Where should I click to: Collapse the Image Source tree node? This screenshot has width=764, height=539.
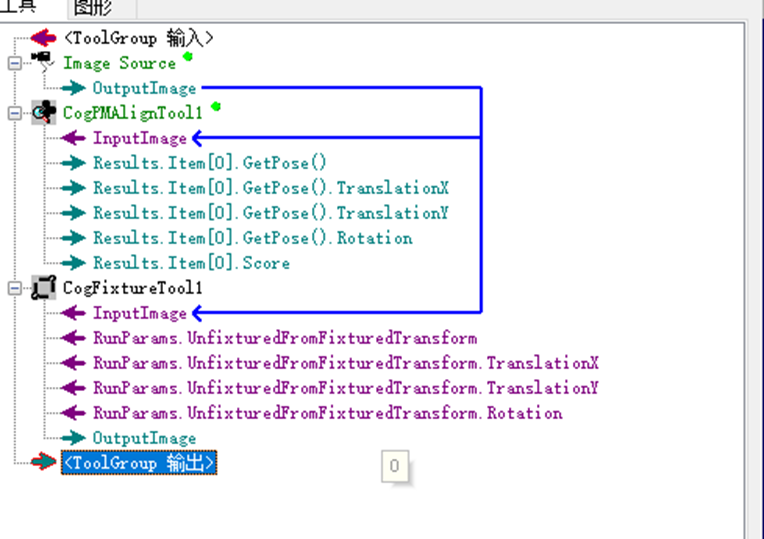tap(15, 63)
